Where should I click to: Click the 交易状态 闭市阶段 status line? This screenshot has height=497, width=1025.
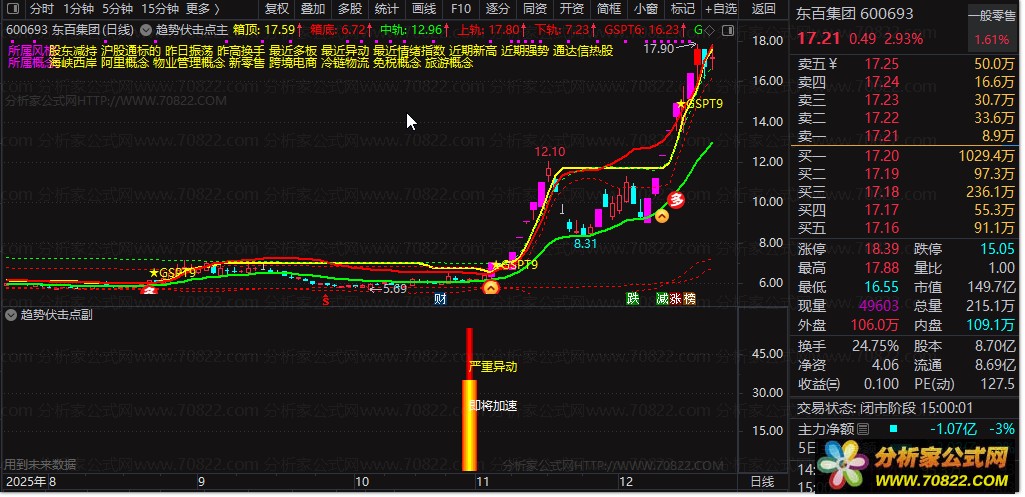pyautogui.click(x=885, y=408)
